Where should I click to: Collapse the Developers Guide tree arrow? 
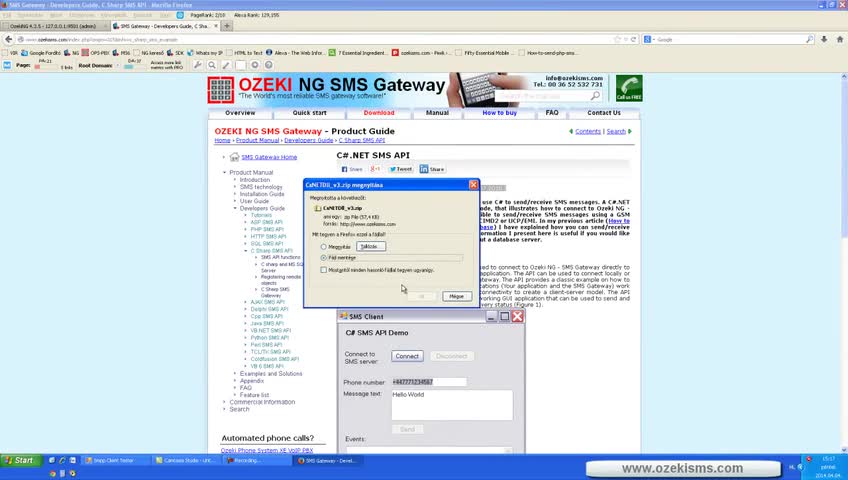pyautogui.click(x=235, y=208)
